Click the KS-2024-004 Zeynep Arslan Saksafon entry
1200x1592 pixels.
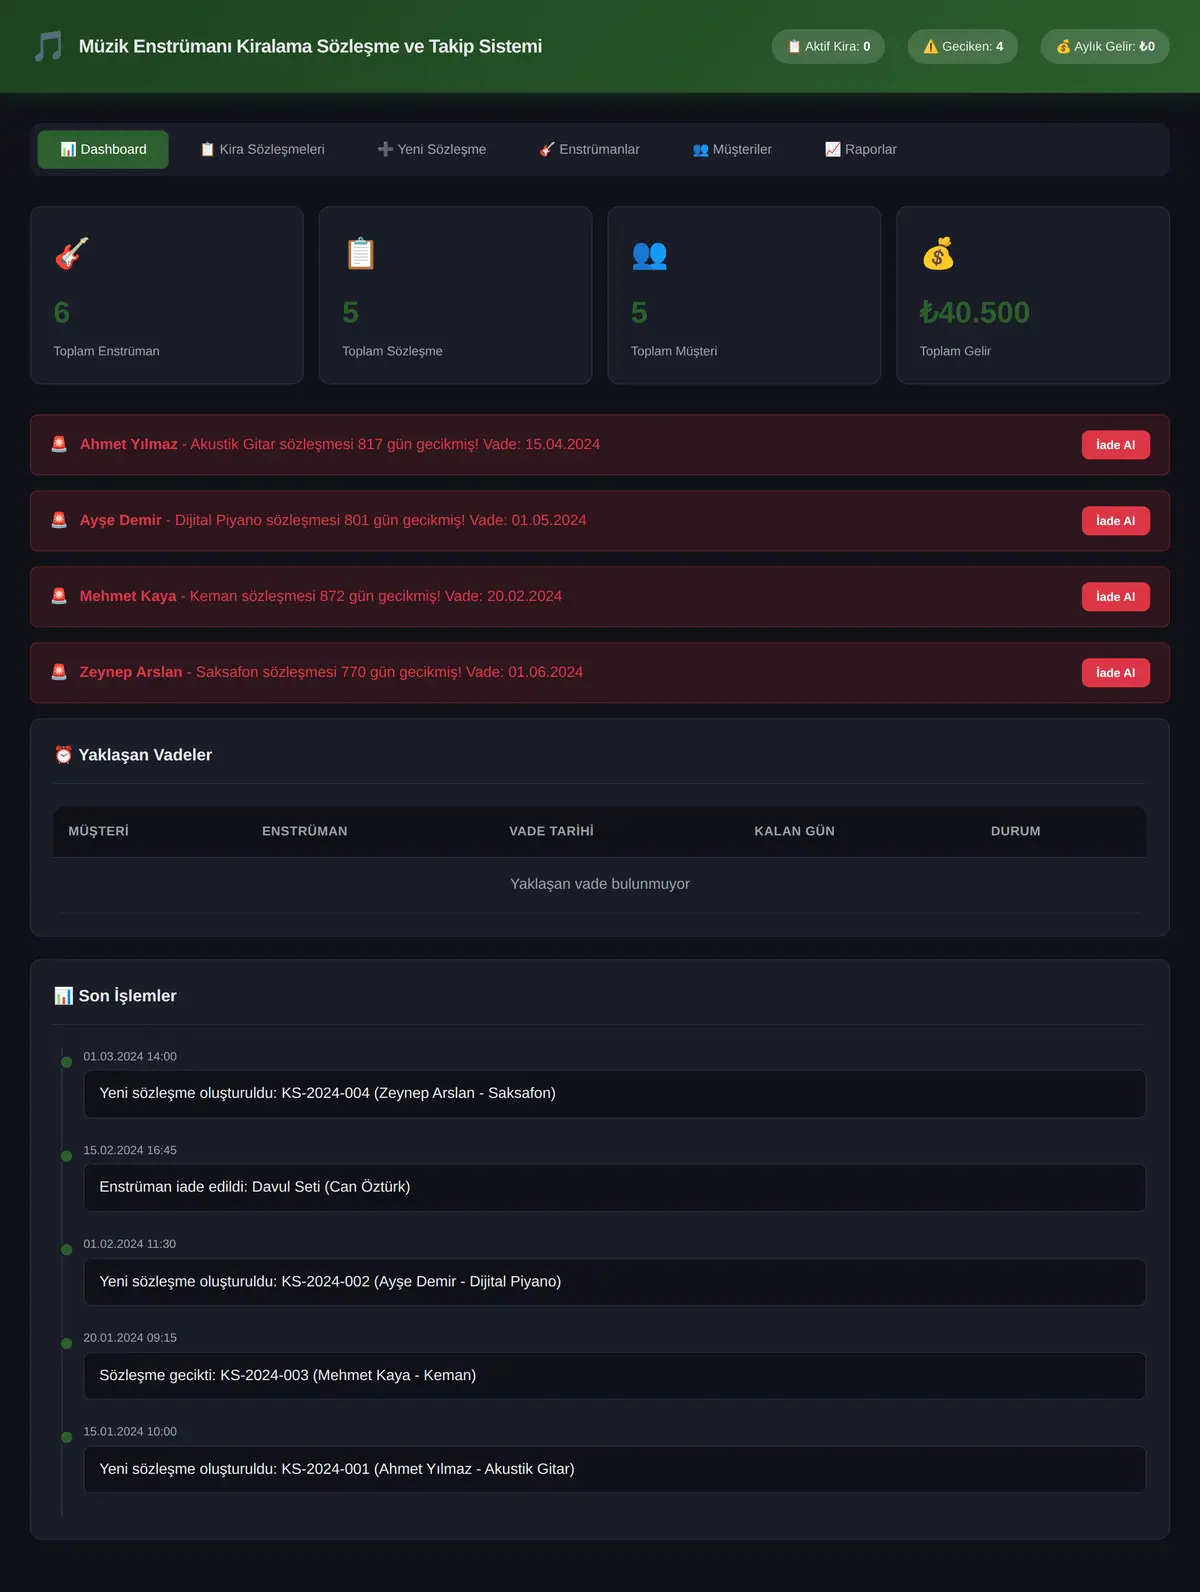614,1094
